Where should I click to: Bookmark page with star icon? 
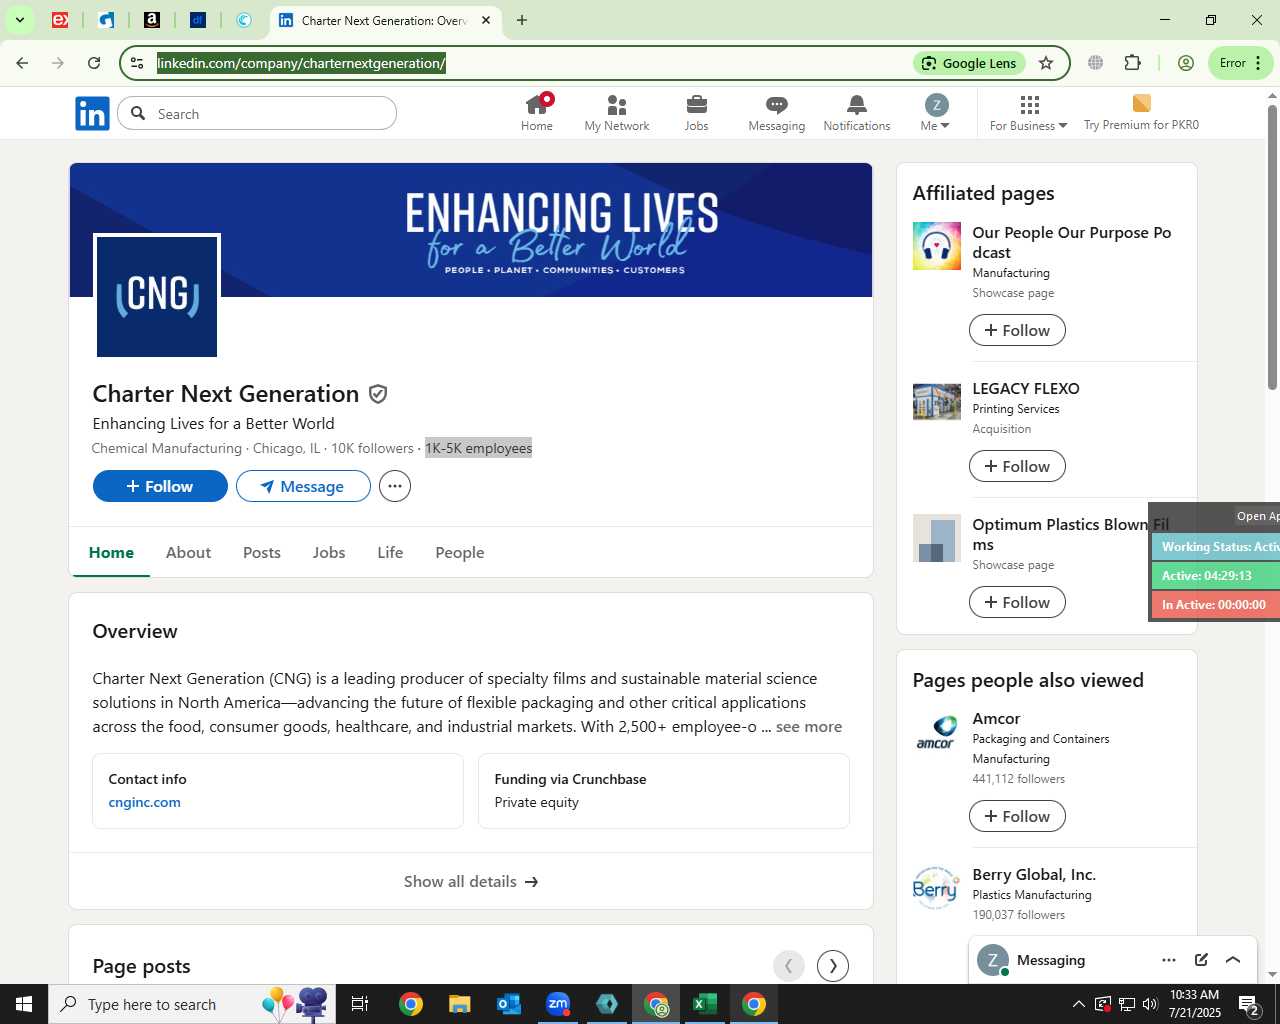(x=1046, y=63)
